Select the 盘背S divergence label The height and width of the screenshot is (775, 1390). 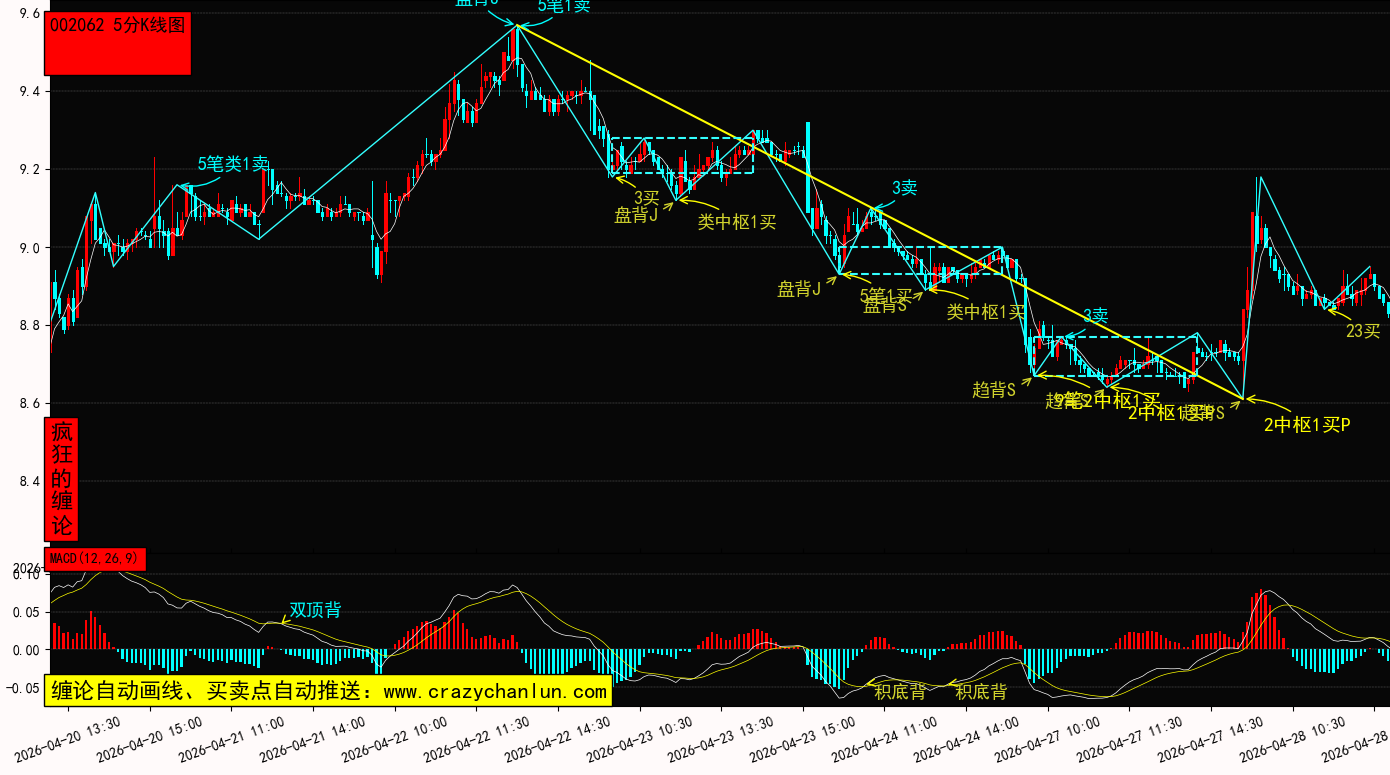coord(884,307)
